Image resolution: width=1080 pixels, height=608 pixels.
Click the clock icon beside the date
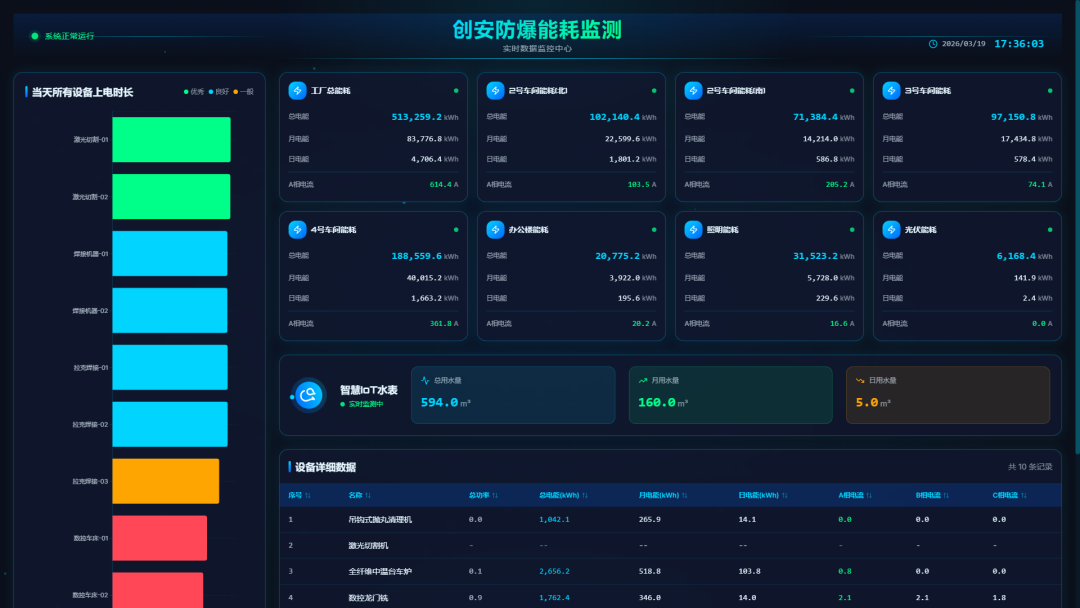933,44
